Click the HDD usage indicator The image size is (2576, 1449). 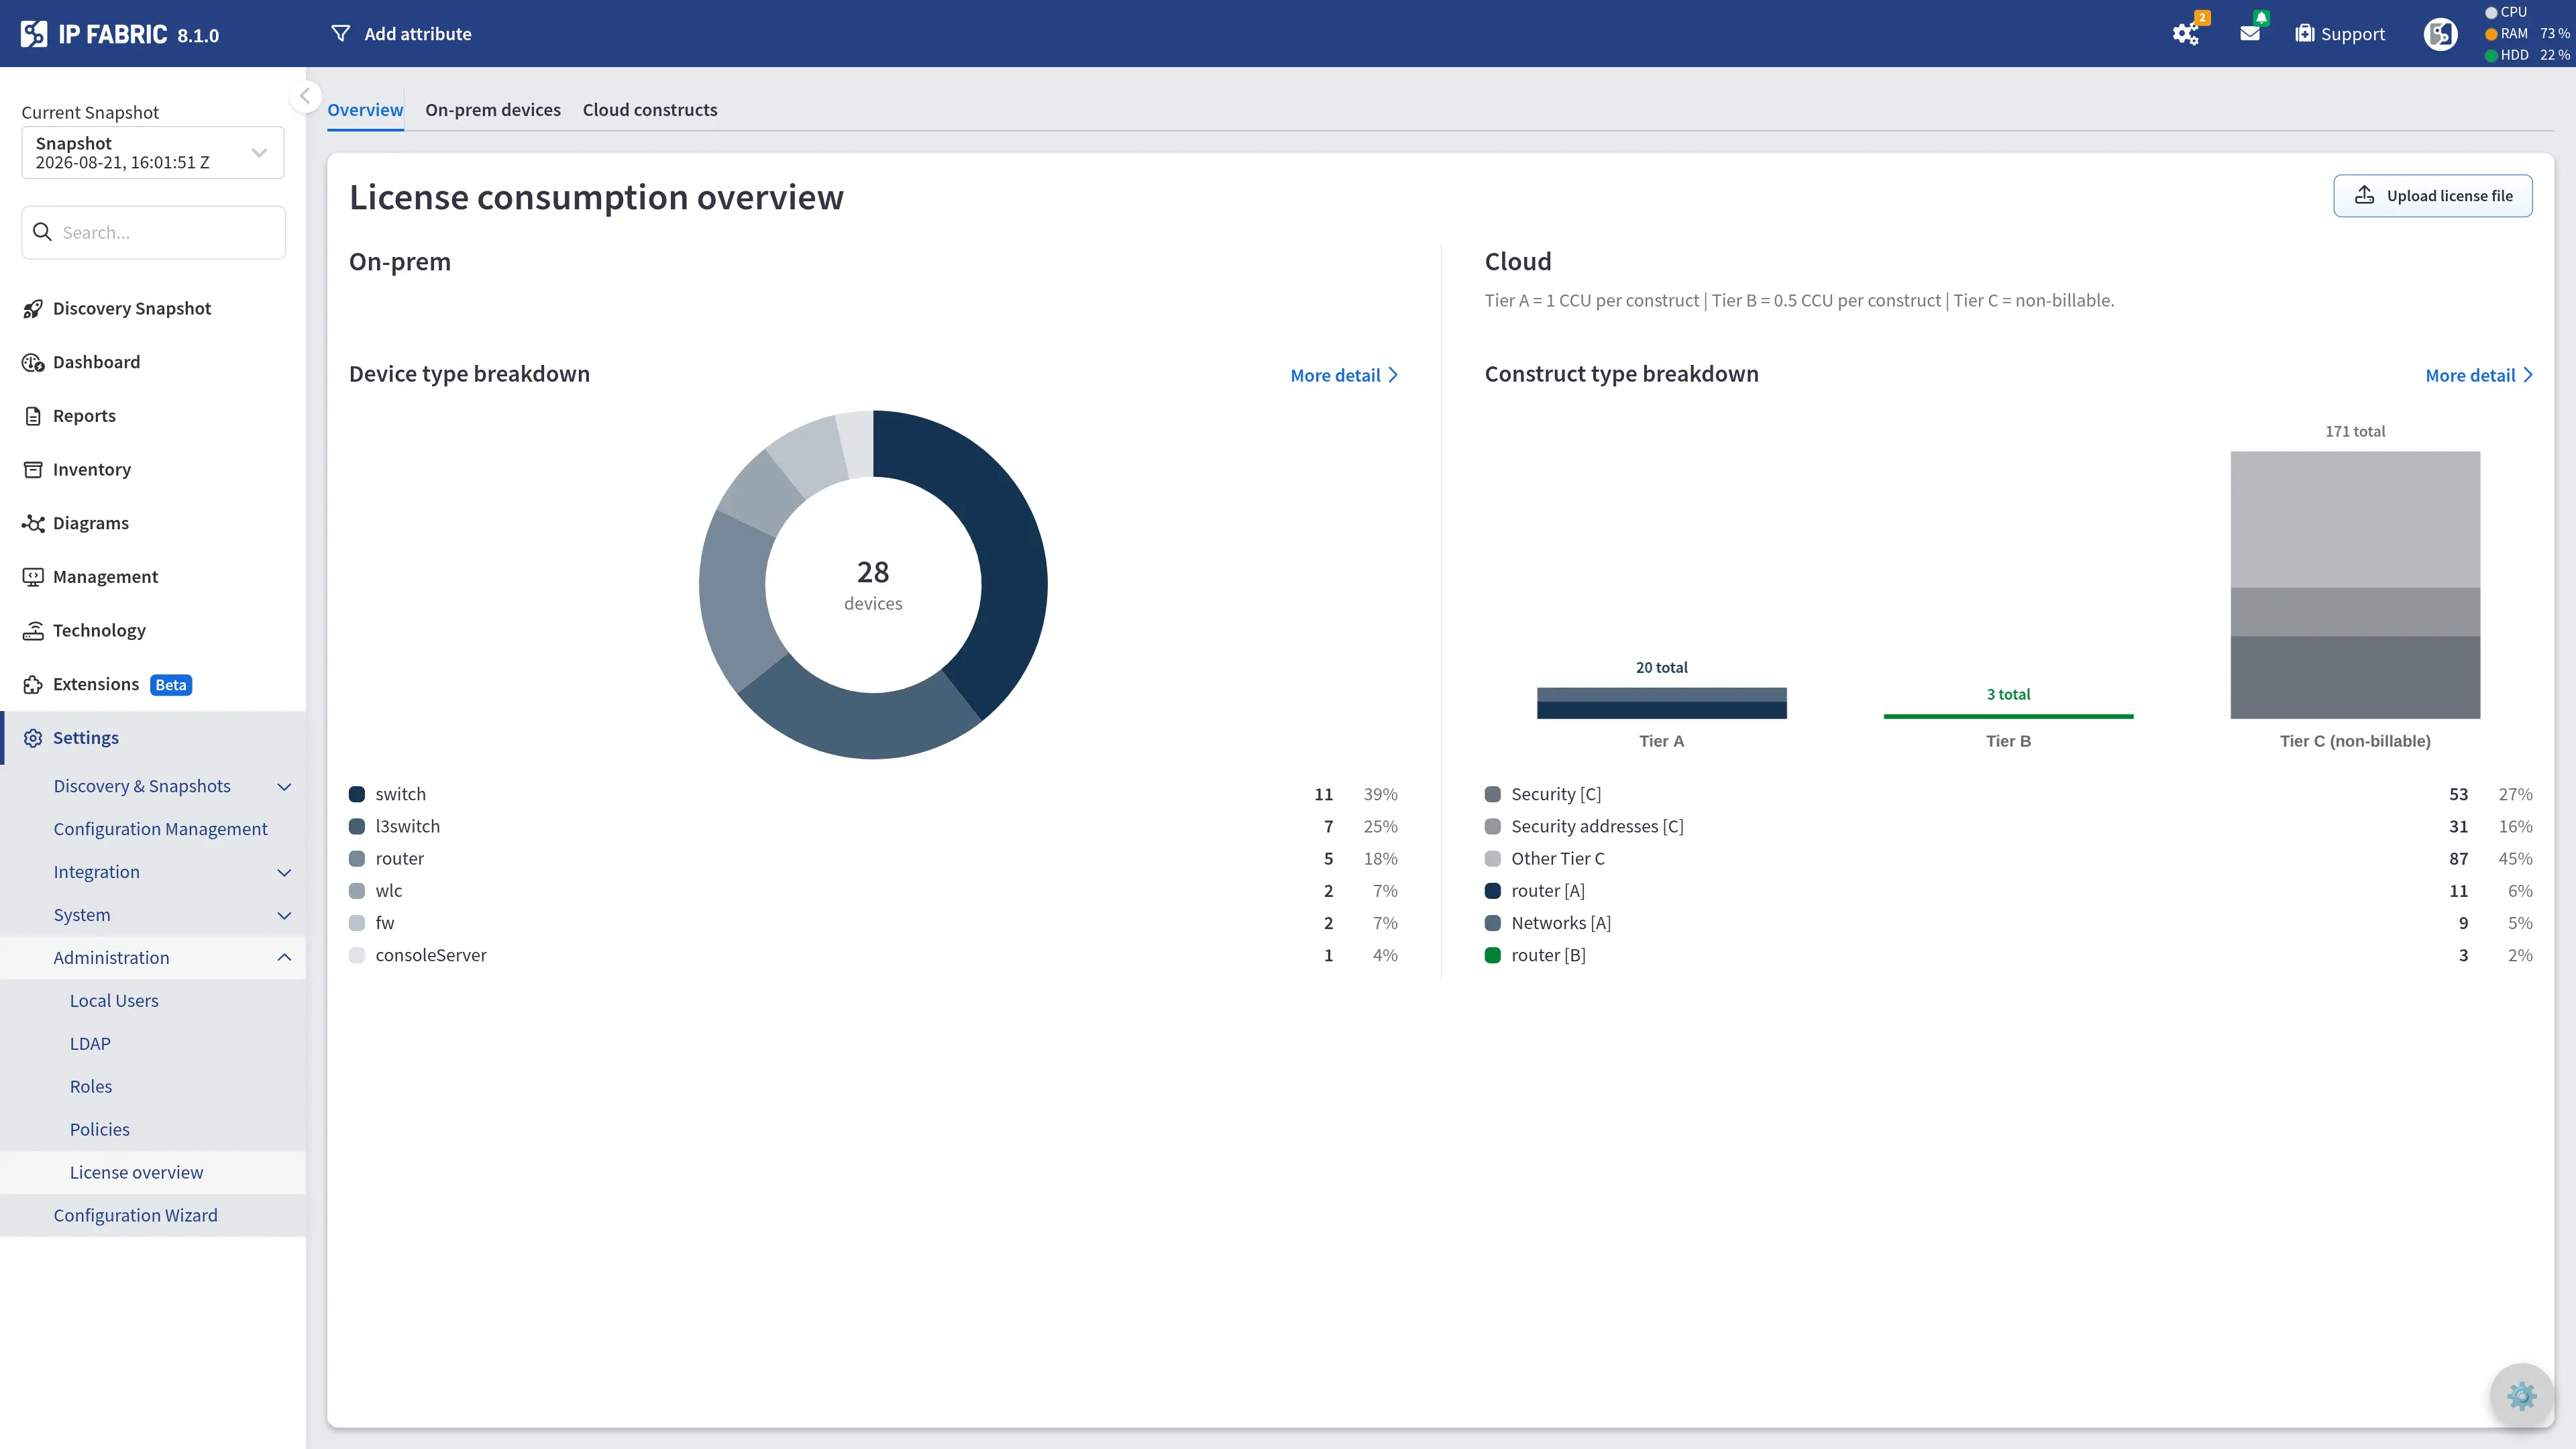pyautogui.click(x=2527, y=55)
